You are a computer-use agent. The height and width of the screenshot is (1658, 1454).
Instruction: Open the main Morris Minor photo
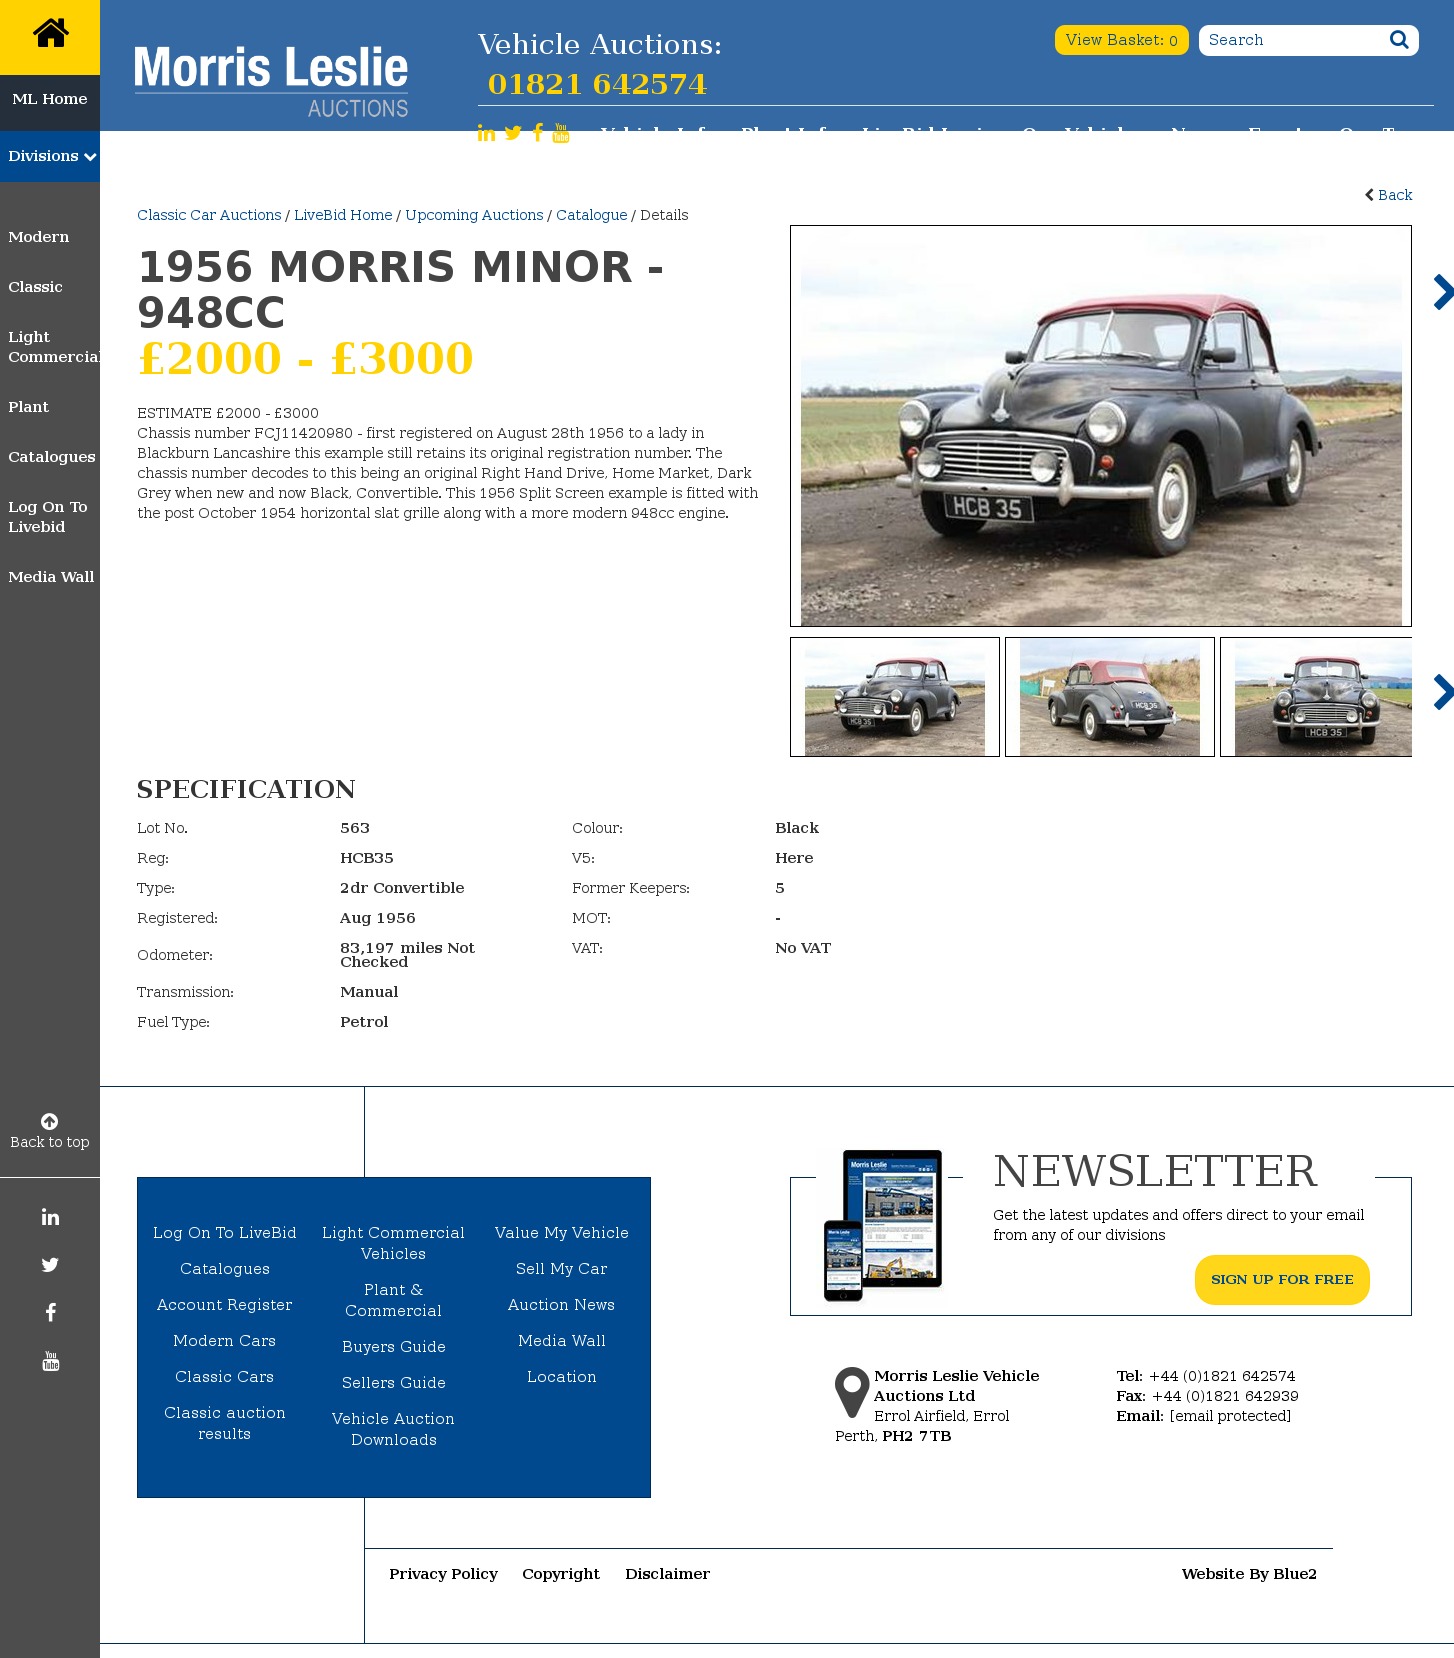1101,426
